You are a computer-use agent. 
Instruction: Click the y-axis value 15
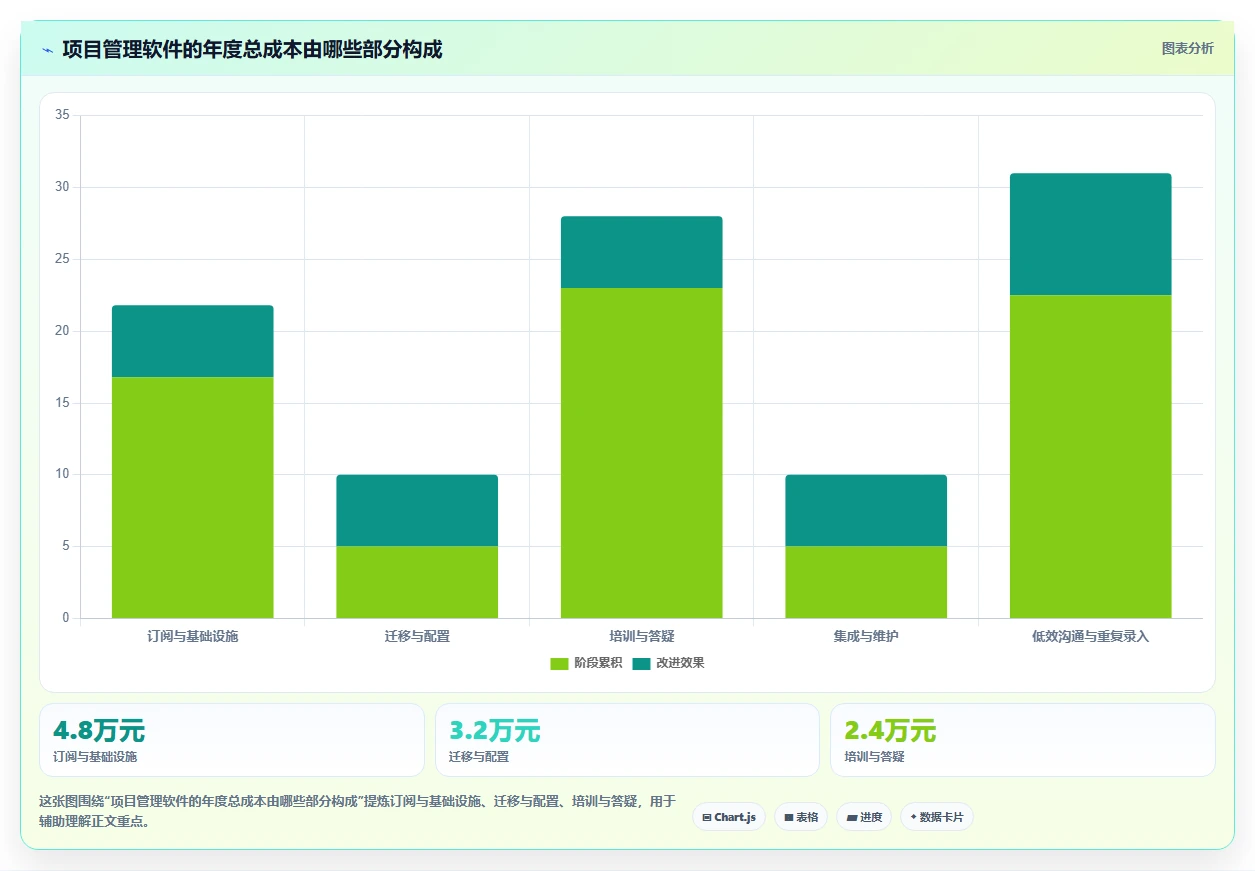pos(62,403)
